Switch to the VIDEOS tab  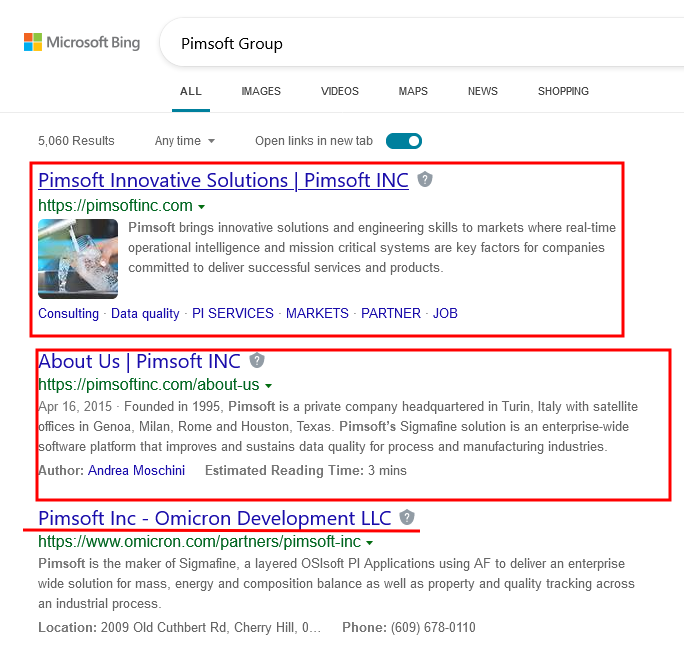340,91
